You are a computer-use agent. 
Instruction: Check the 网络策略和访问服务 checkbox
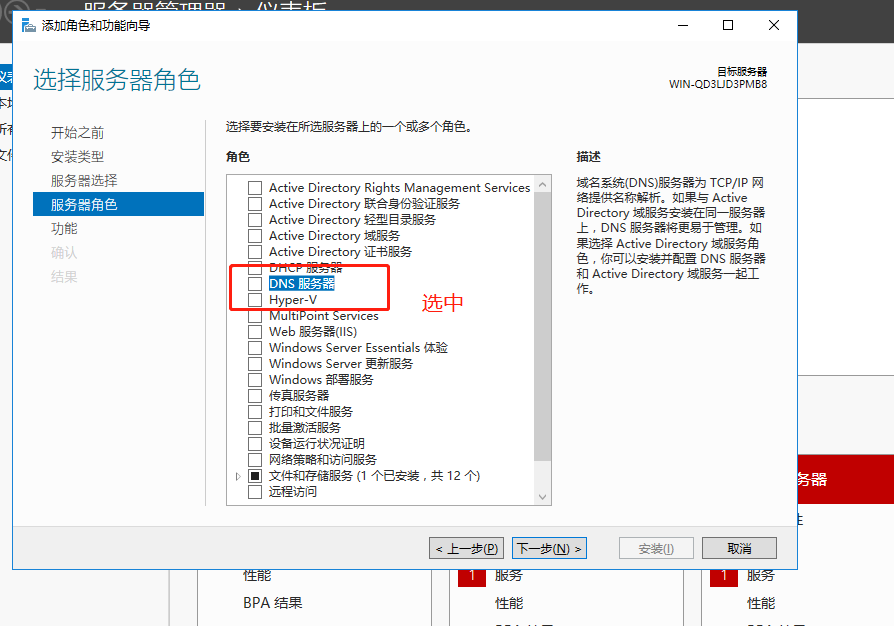coord(255,459)
